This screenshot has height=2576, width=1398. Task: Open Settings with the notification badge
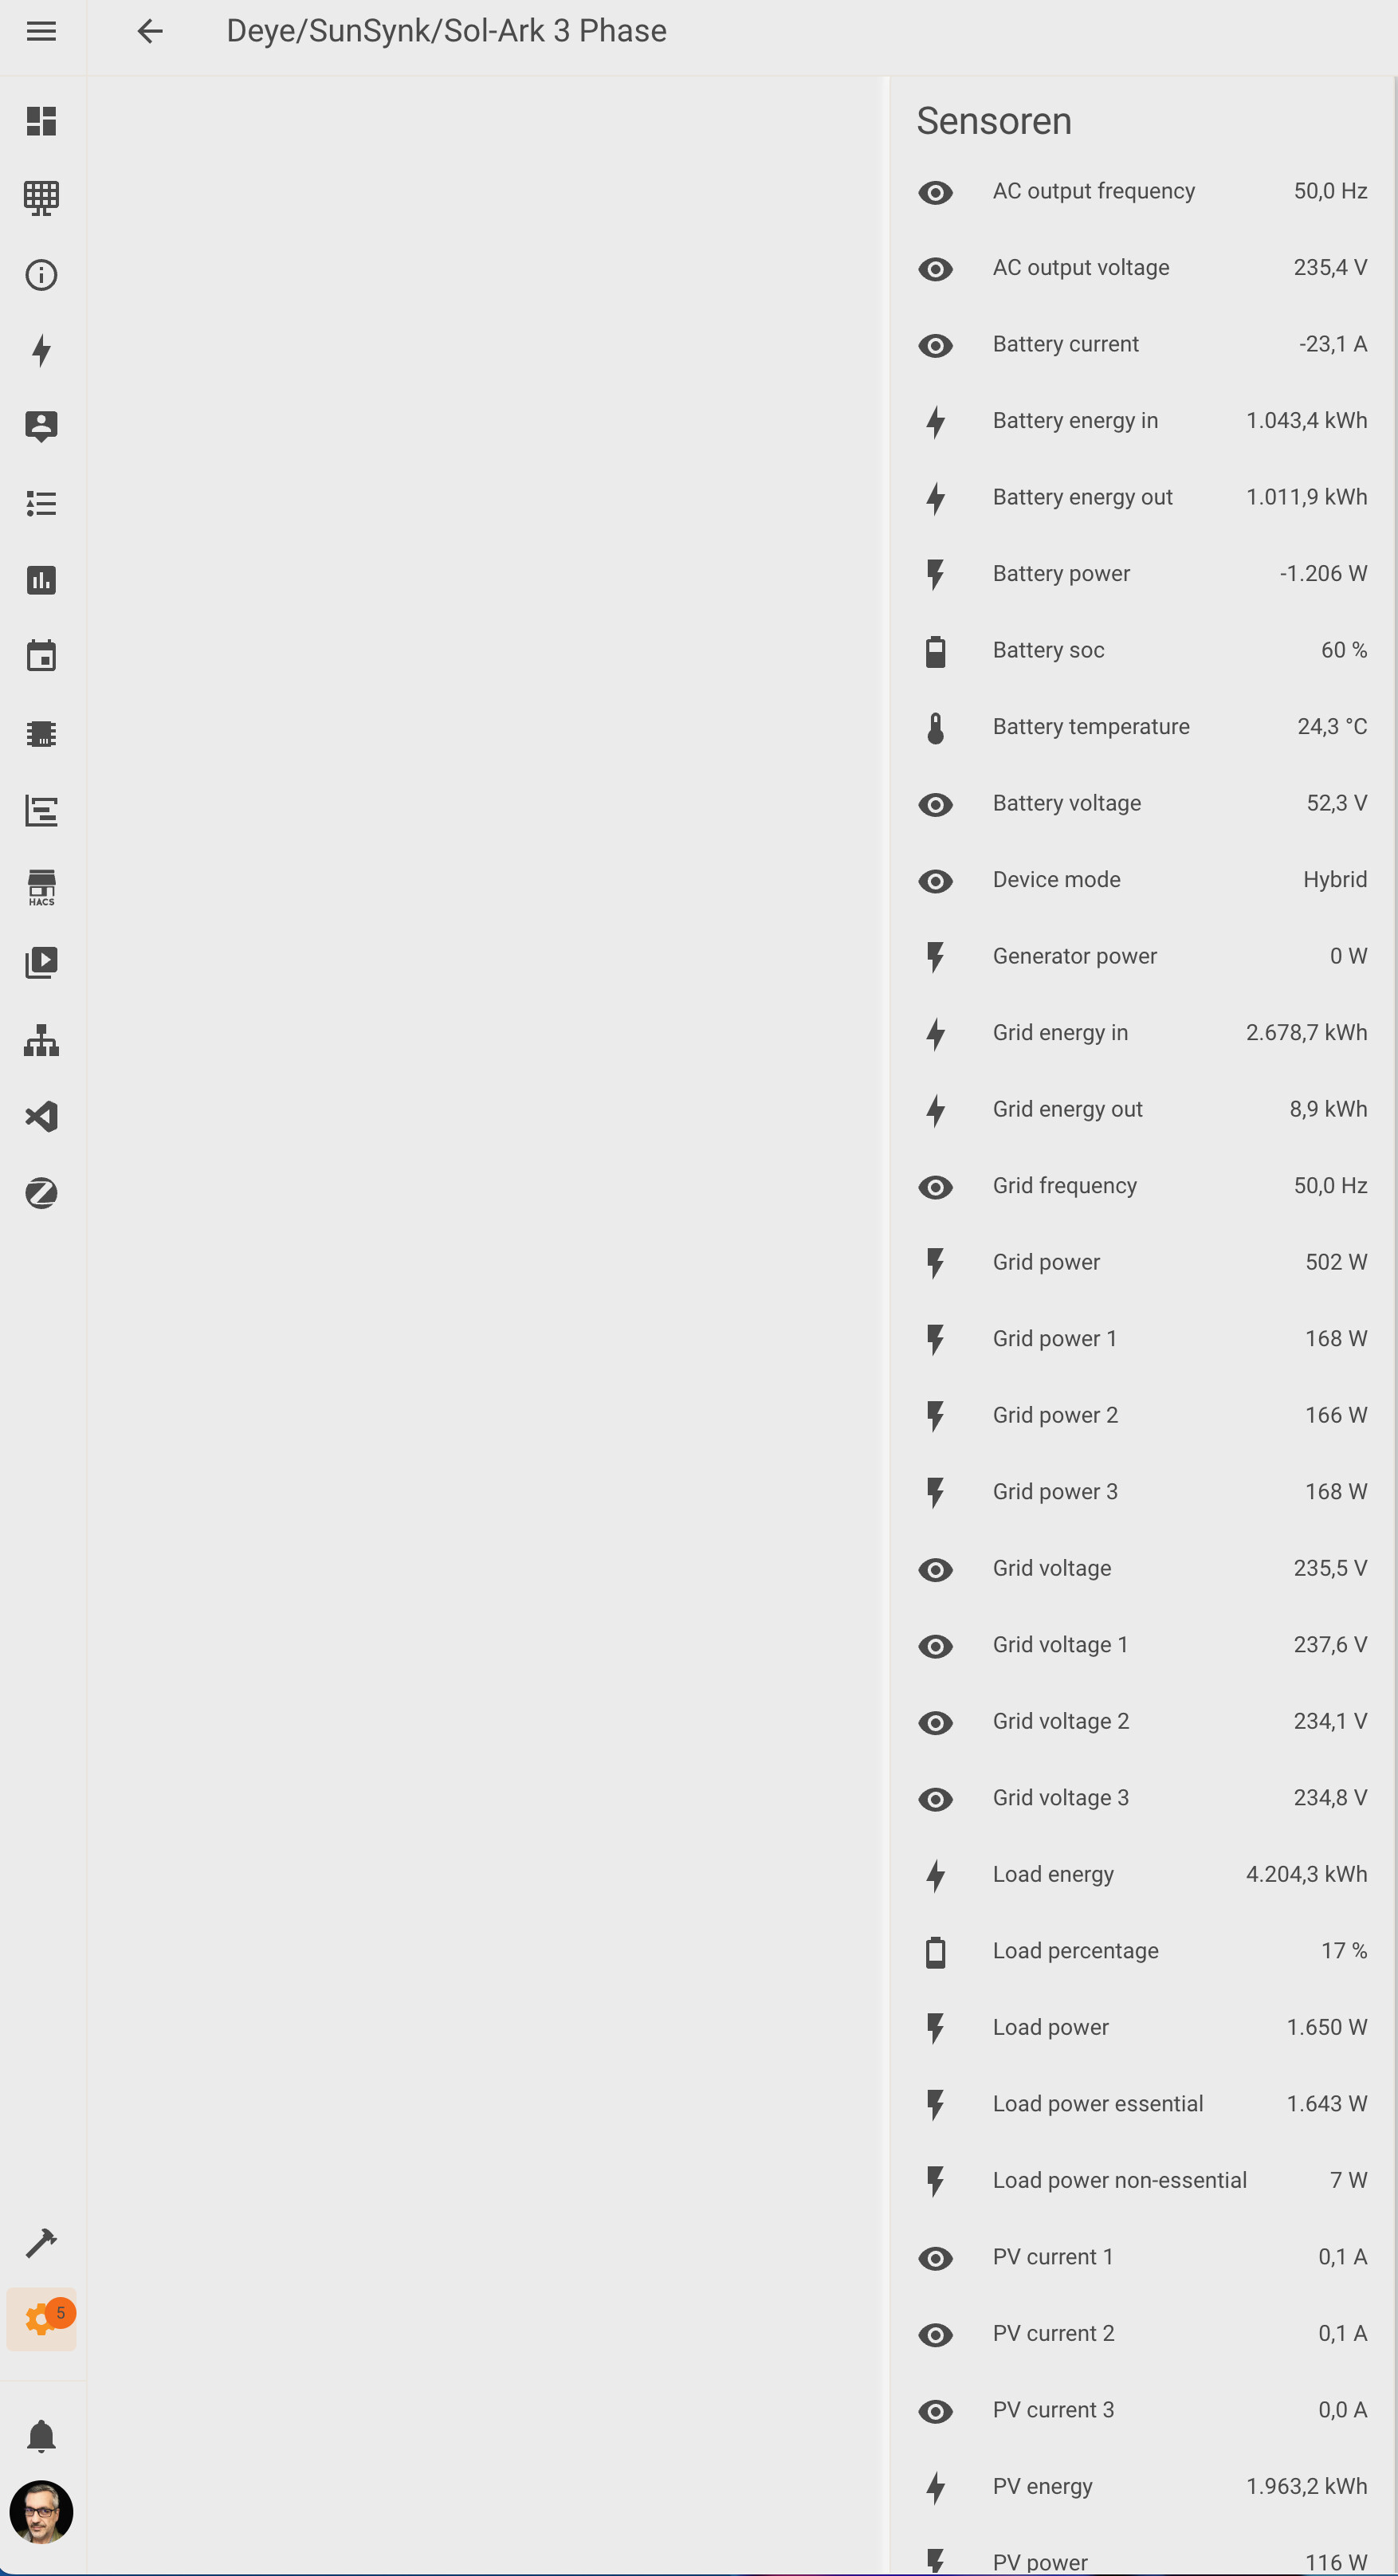(41, 2319)
